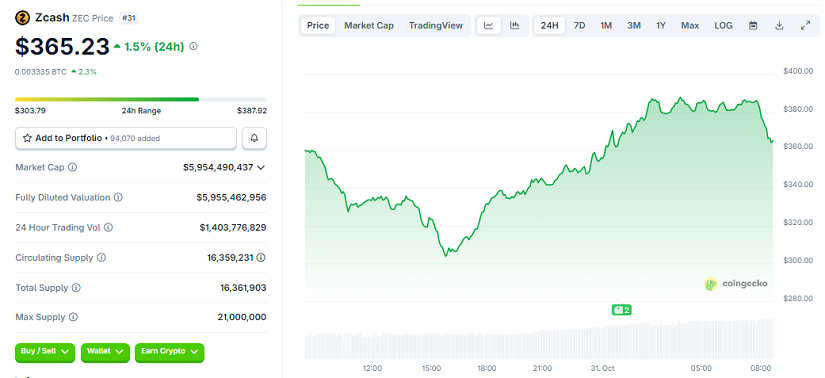Click the 2.3% BTC change text
This screenshot has height=378, width=825.
pyautogui.click(x=87, y=72)
